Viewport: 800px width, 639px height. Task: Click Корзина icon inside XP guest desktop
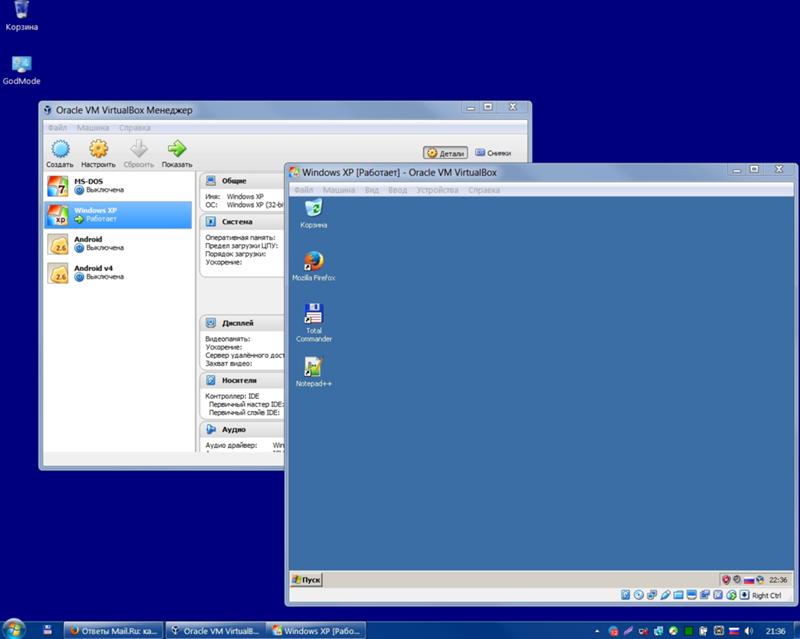(x=314, y=213)
